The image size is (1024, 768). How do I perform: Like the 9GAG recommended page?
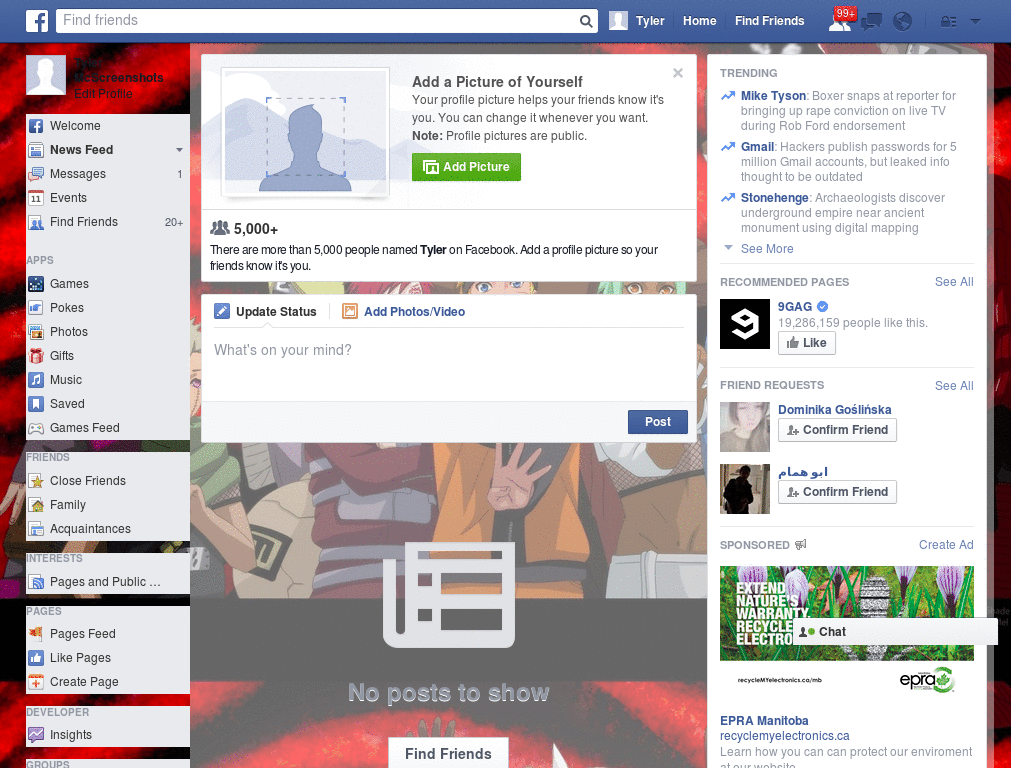(806, 342)
